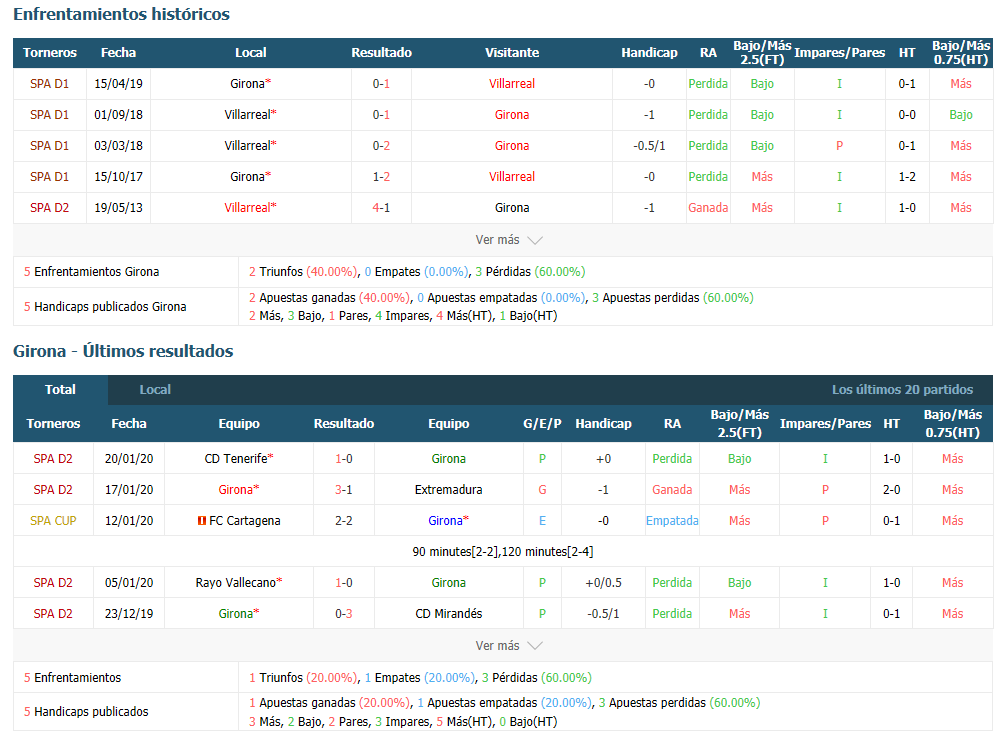
Task: Click 'Enfrentamientos históricos' heading
Action: (122, 14)
